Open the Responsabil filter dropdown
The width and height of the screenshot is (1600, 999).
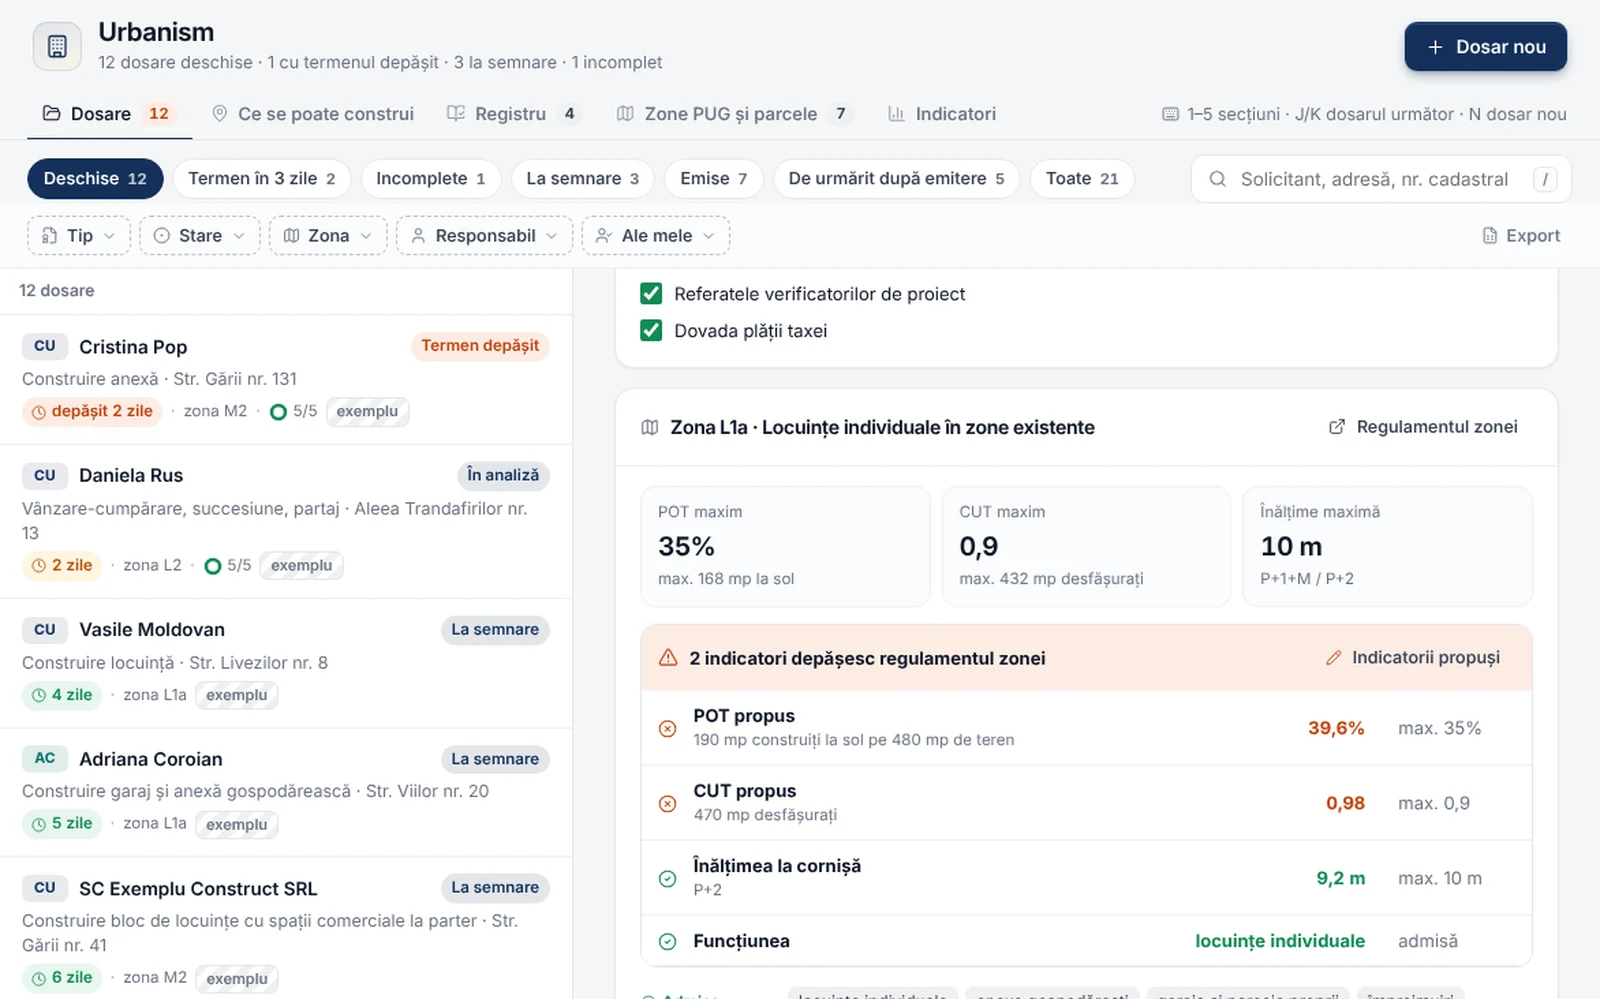485,236
